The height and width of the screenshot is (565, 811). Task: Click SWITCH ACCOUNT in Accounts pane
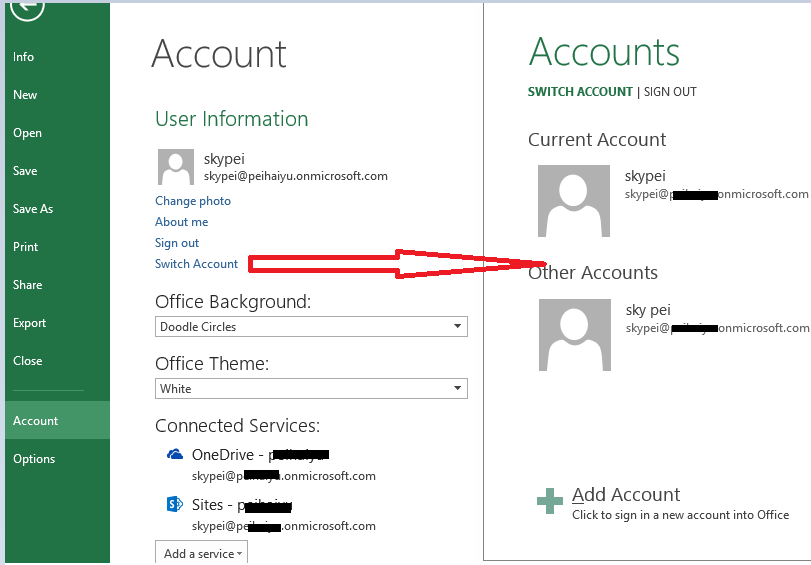[x=580, y=92]
